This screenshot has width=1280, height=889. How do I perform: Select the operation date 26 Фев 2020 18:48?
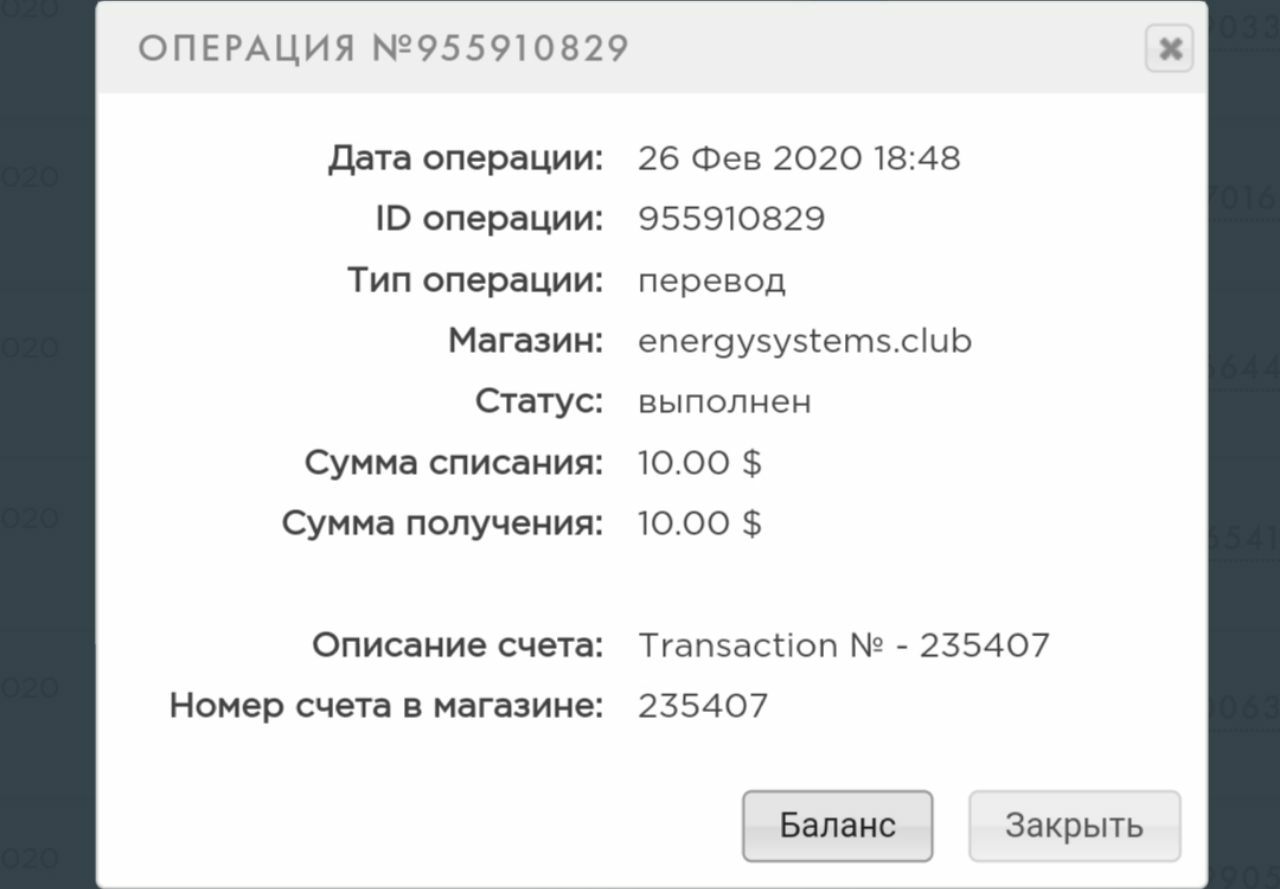click(x=798, y=158)
